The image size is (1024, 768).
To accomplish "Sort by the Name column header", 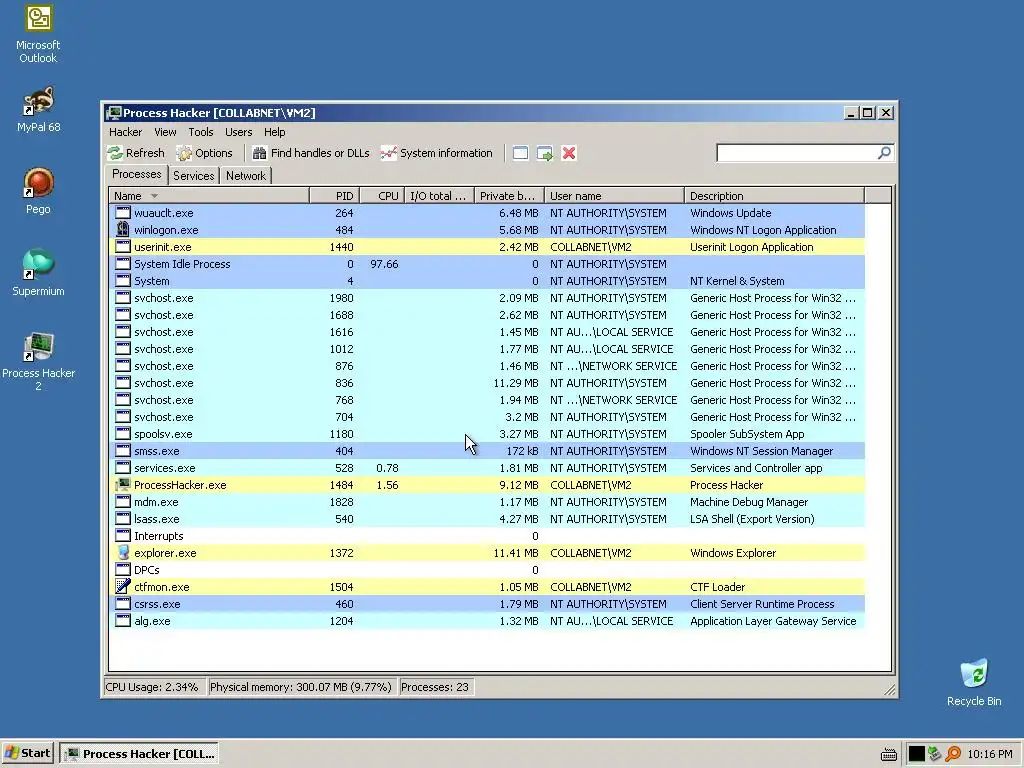I will pyautogui.click(x=208, y=196).
